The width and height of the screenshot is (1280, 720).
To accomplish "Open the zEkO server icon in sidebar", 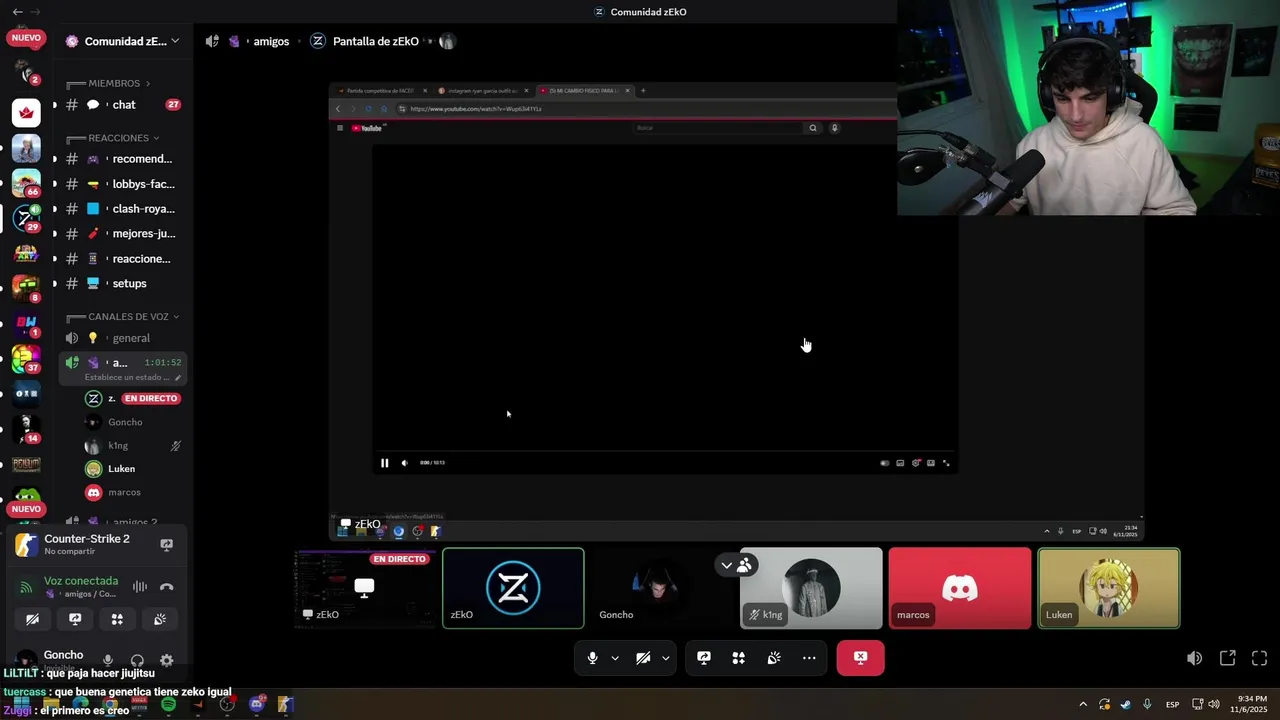I will pos(26,217).
